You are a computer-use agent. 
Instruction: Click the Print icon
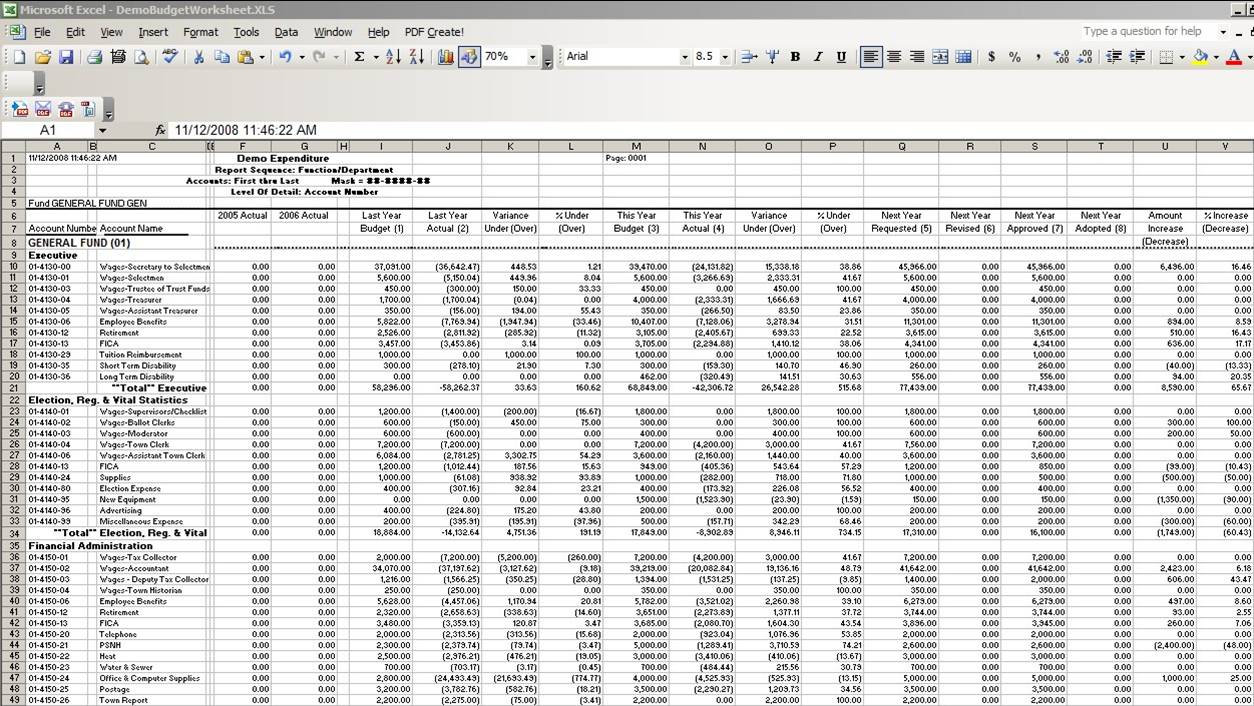pyautogui.click(x=95, y=57)
